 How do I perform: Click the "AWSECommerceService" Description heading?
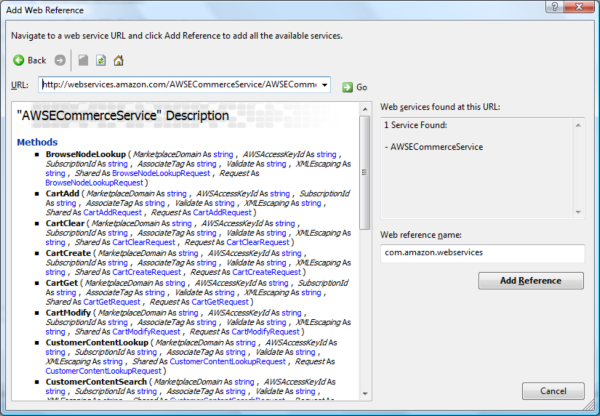(123, 116)
